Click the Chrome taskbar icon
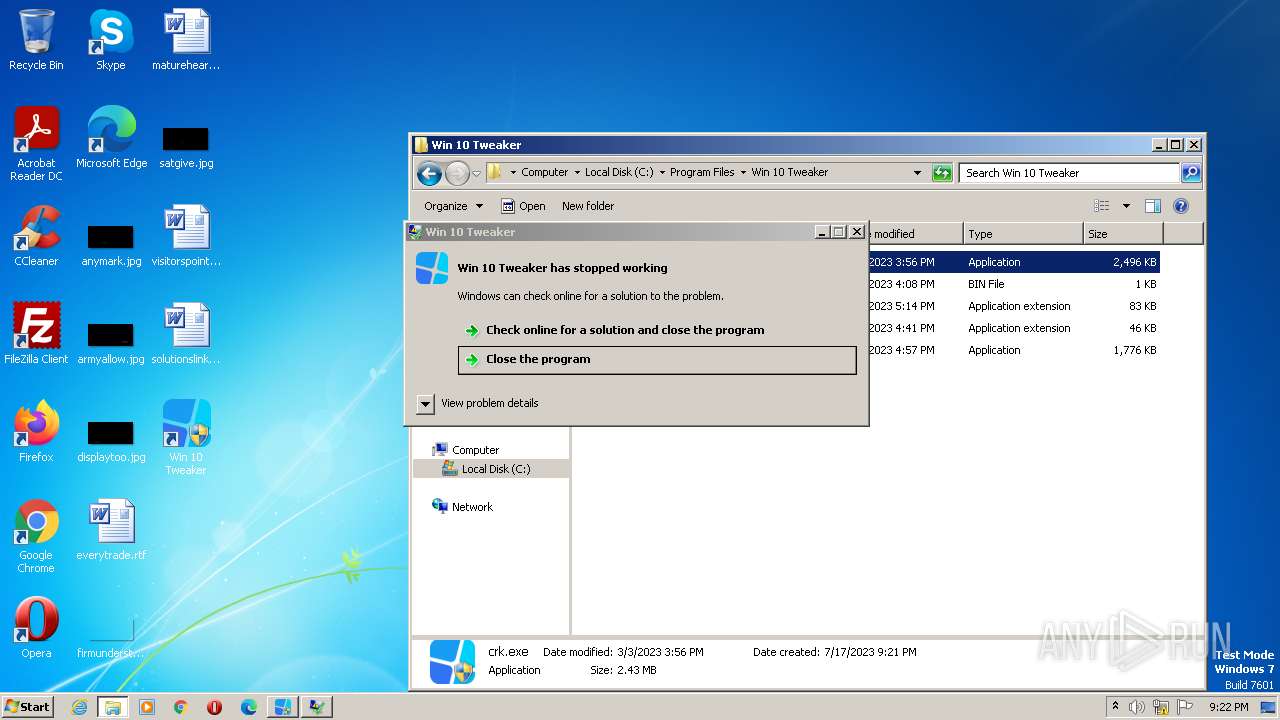This screenshot has width=1280, height=720. coord(180,707)
